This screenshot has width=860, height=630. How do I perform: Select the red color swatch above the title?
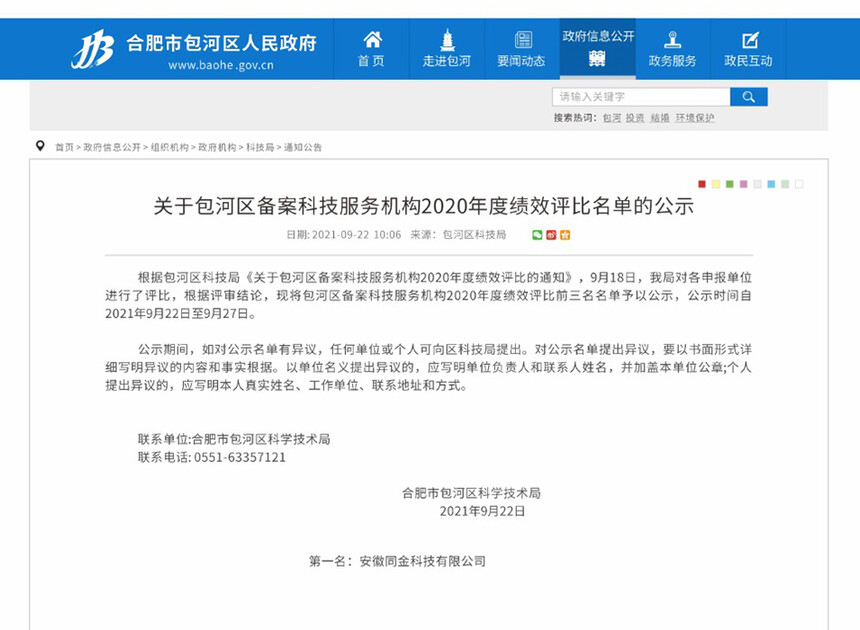pyautogui.click(x=701, y=183)
